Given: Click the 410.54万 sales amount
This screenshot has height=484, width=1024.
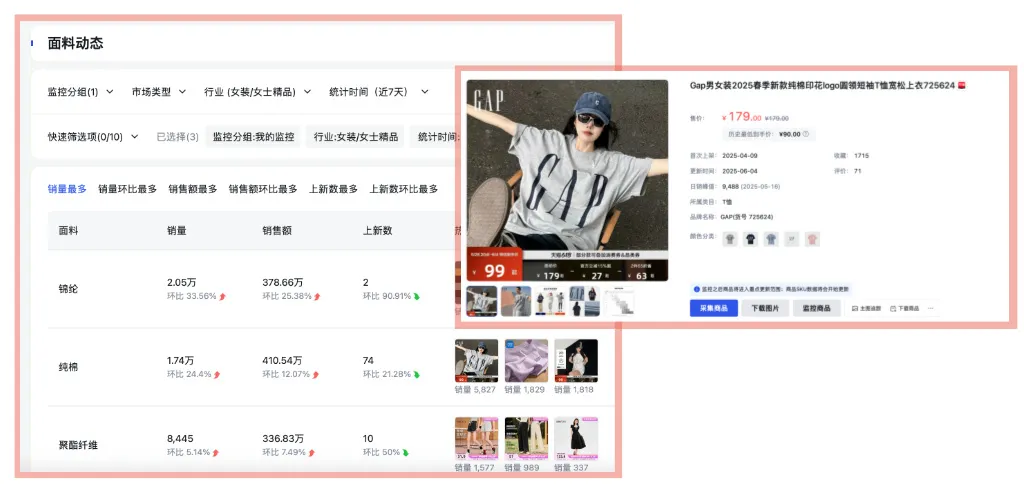Looking at the screenshot, I should click(282, 361).
